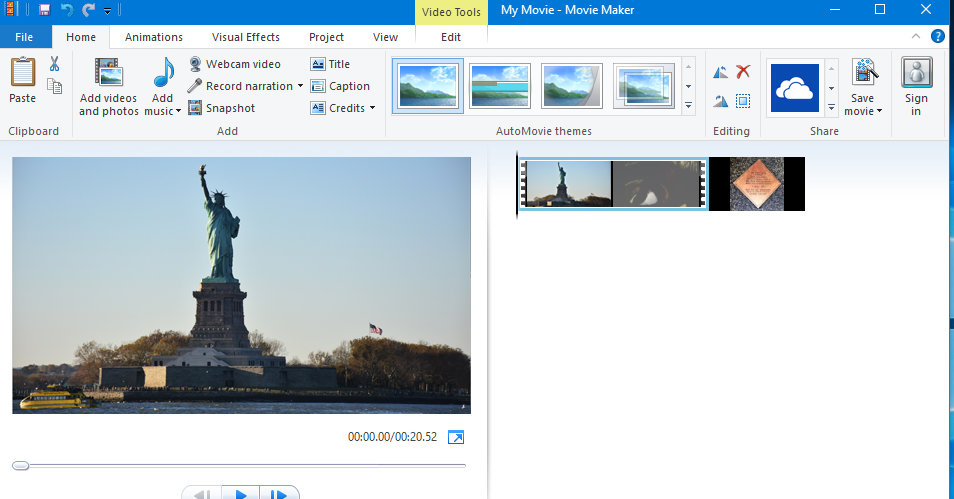Save project from quick access toolbar
The image size is (954, 499).
(x=44, y=10)
